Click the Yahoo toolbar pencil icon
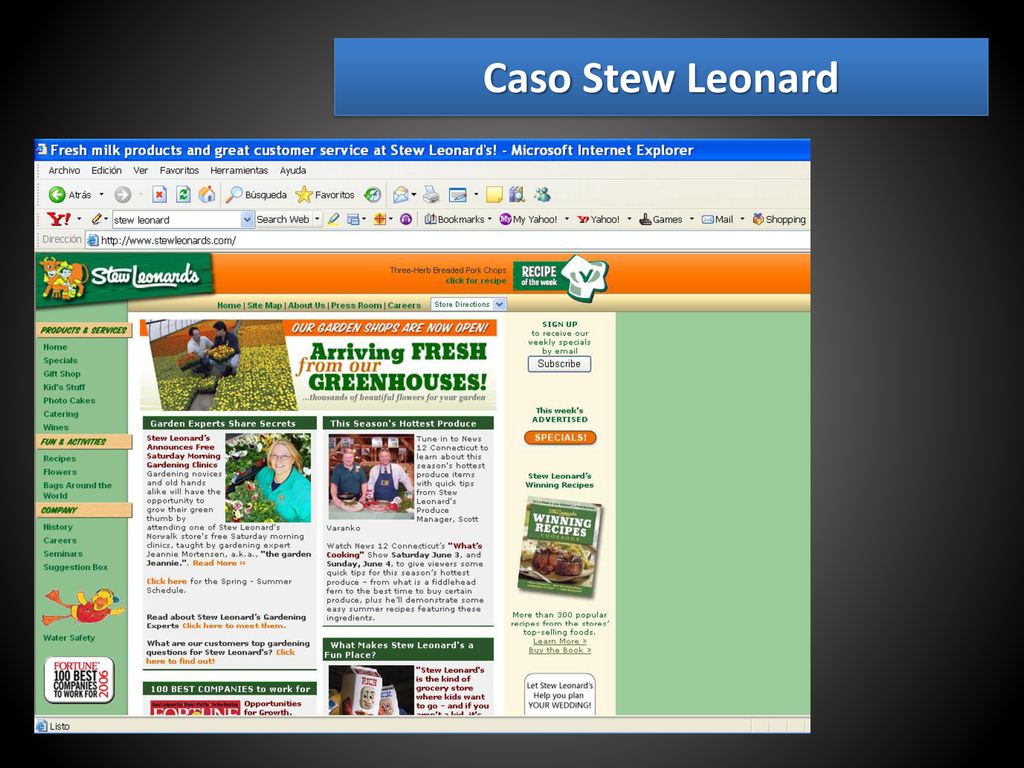Screen dimensions: 1024x768 [x=97, y=219]
